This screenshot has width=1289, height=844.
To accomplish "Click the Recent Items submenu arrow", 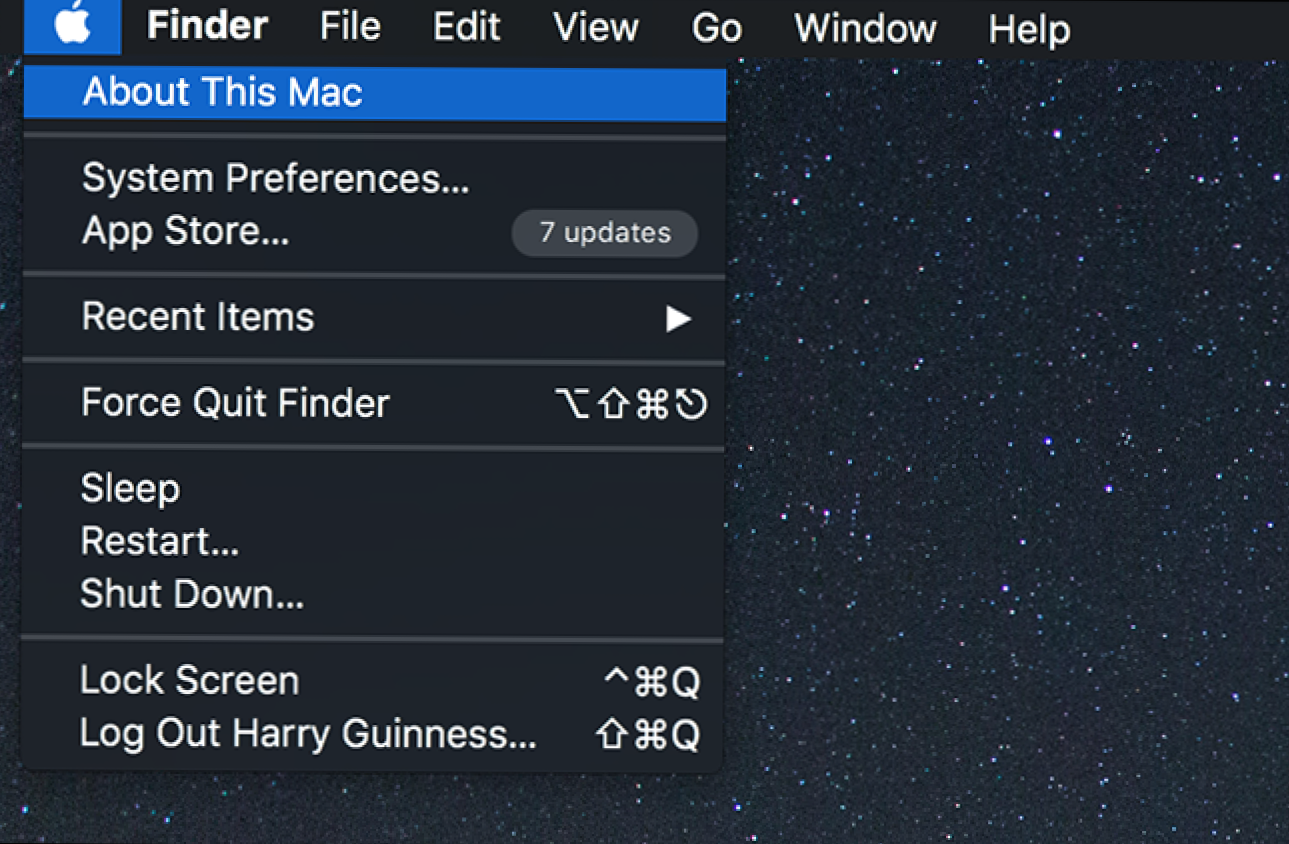I will click(679, 319).
